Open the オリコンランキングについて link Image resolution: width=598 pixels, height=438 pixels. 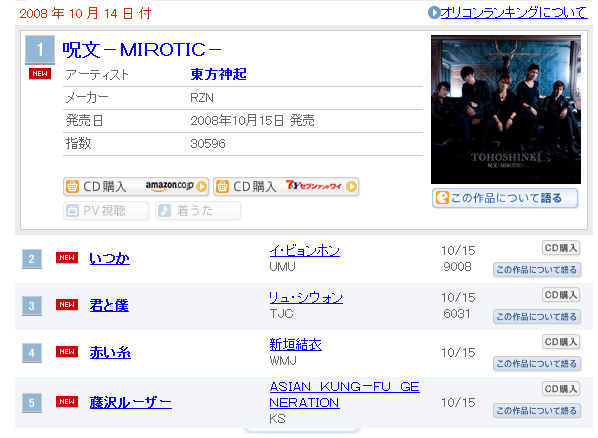[514, 13]
